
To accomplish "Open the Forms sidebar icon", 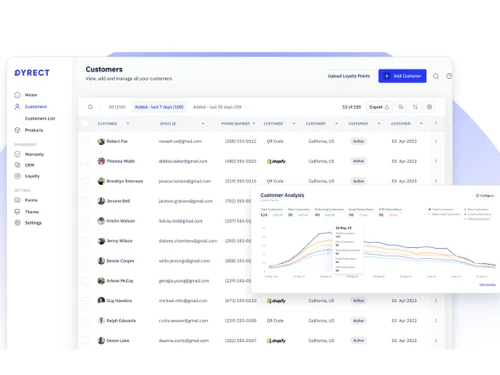I will [x=17, y=200].
